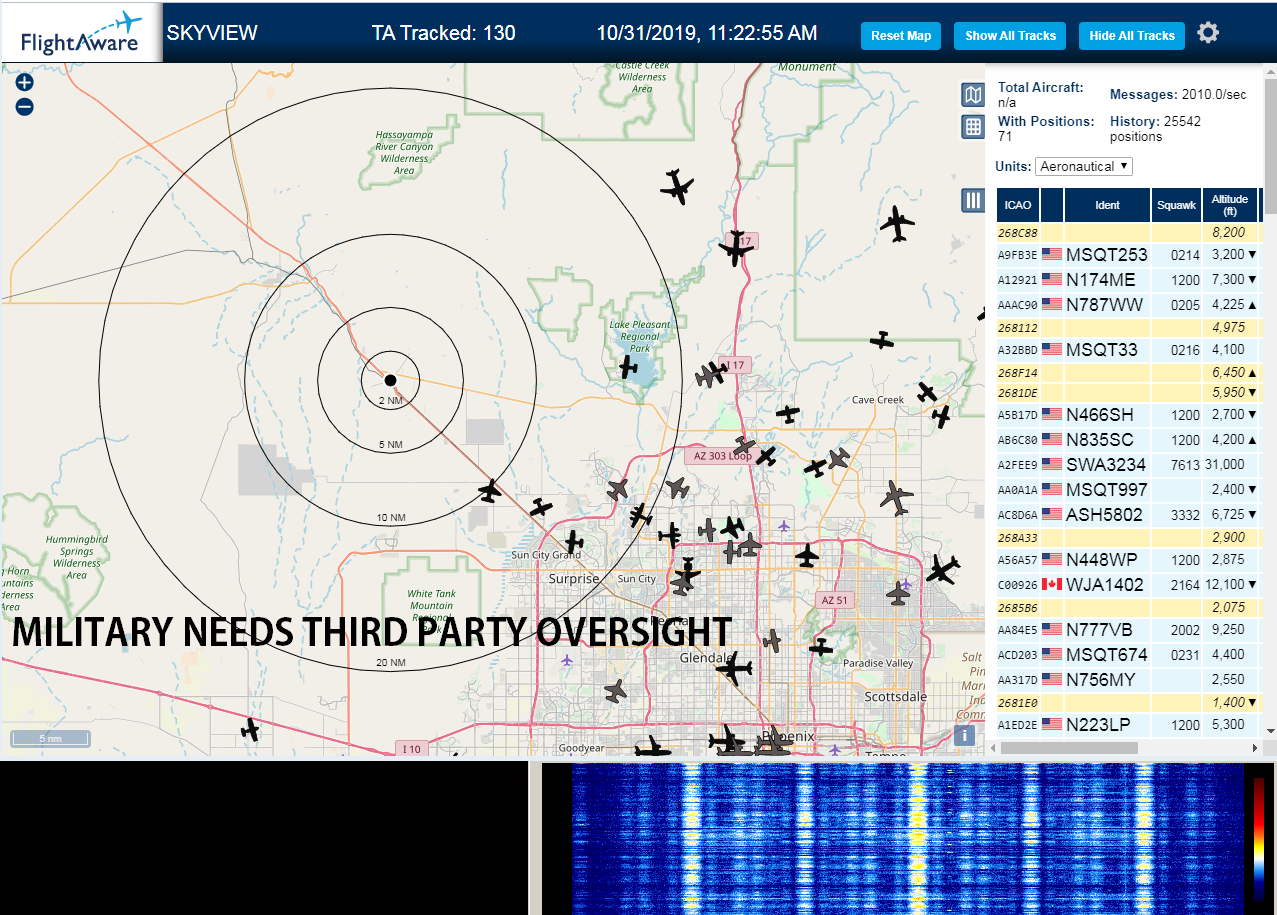Select the MSQT997 aircraft row
The height and width of the screenshot is (915, 1277).
coord(1128,489)
